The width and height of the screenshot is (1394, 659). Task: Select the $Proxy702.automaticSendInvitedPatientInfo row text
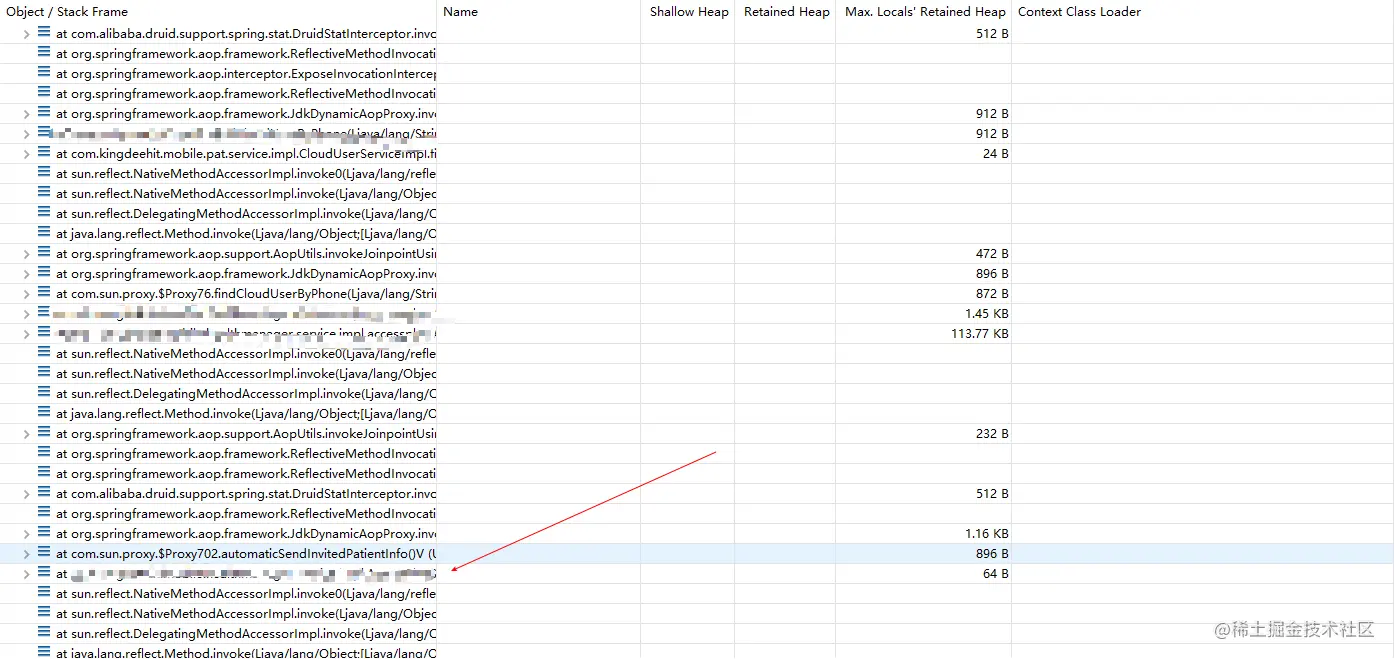click(x=246, y=553)
